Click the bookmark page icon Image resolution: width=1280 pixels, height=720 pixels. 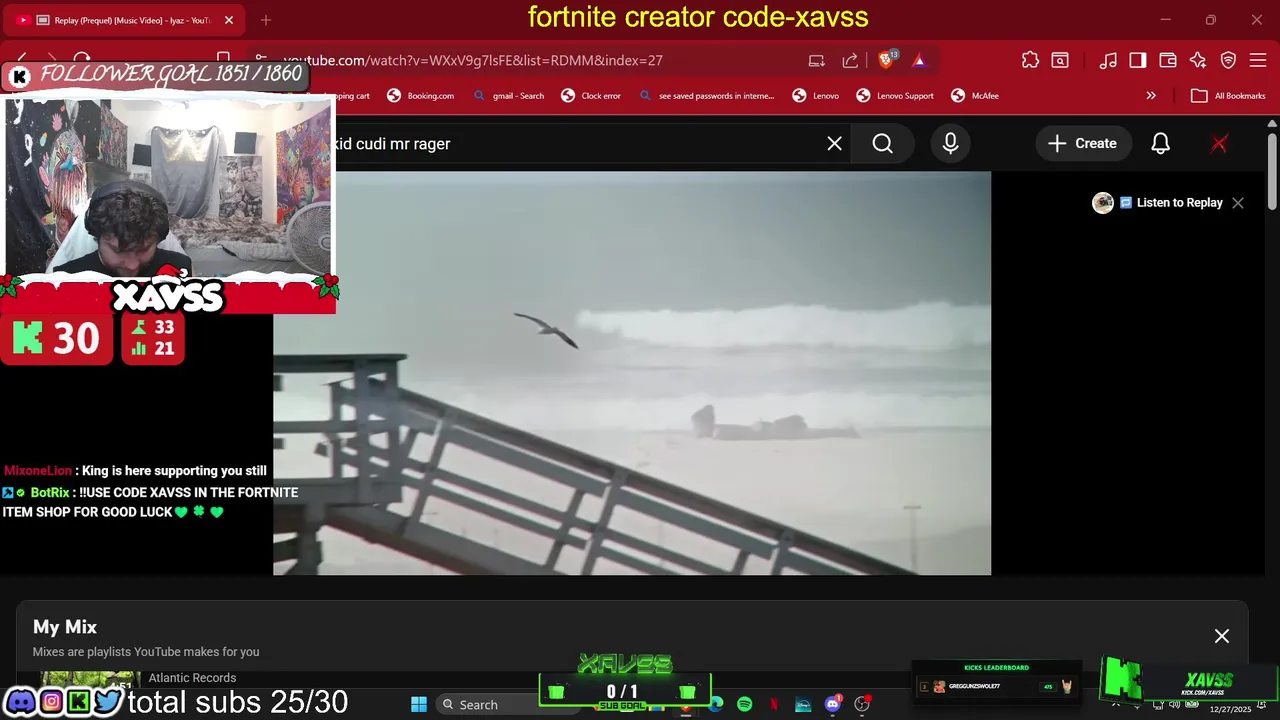[224, 58]
